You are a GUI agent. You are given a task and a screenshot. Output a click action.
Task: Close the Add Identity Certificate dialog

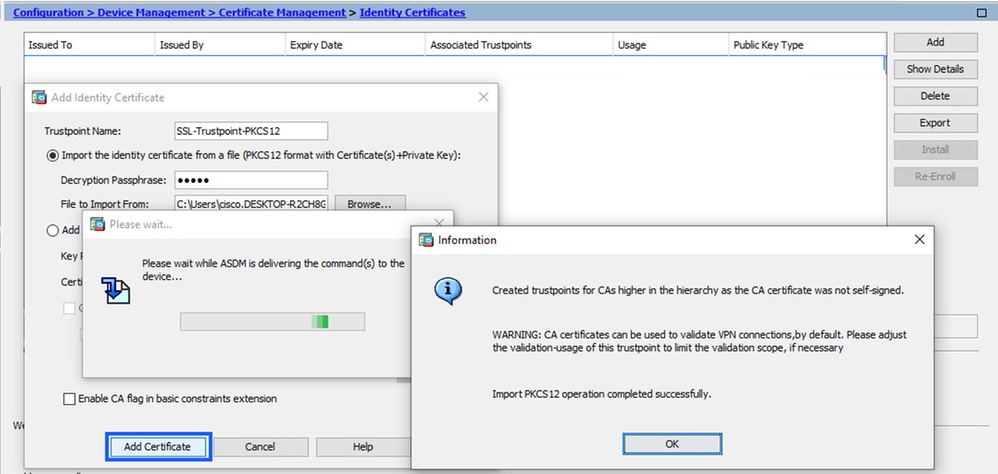[x=483, y=97]
